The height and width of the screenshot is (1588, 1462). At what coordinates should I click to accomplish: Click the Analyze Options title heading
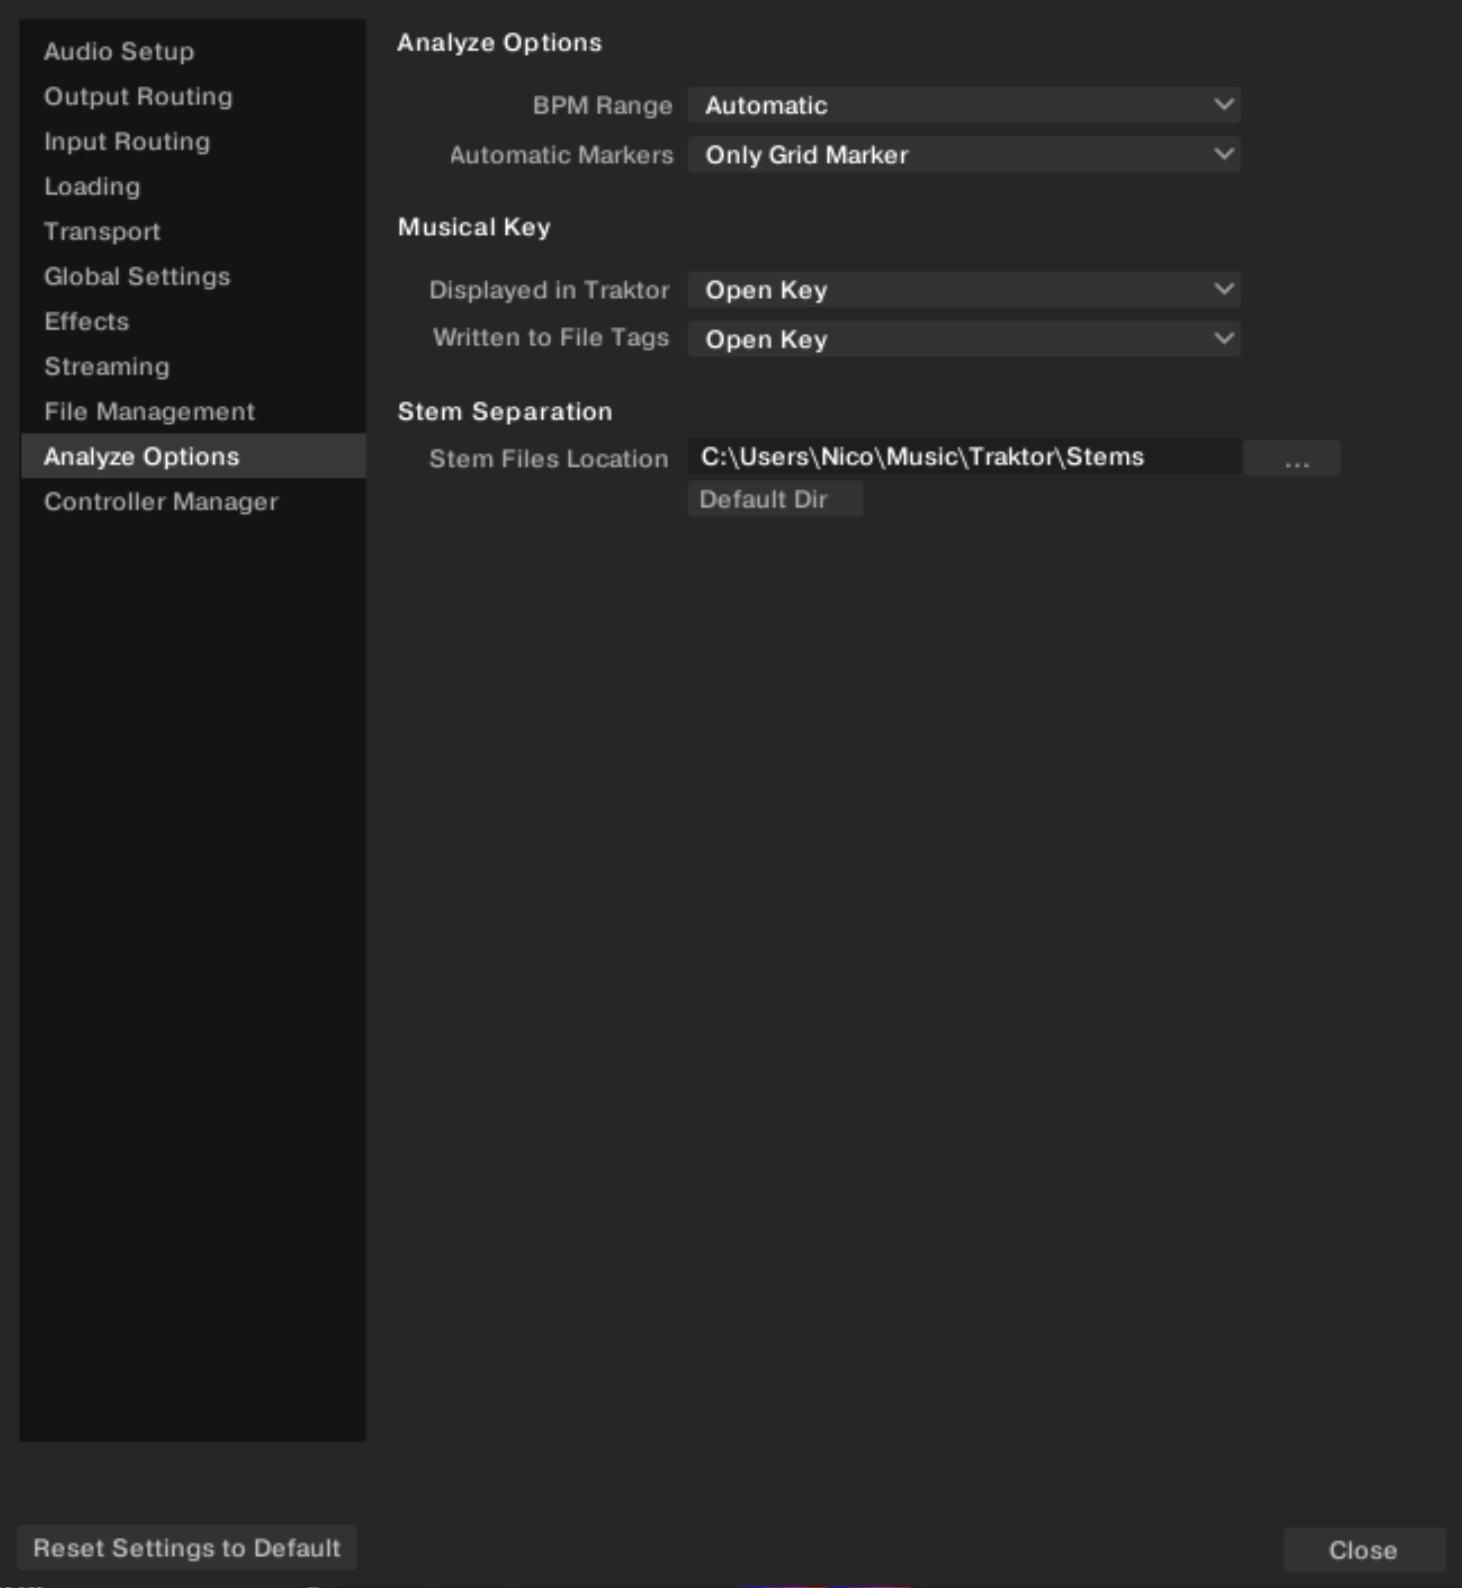(500, 43)
